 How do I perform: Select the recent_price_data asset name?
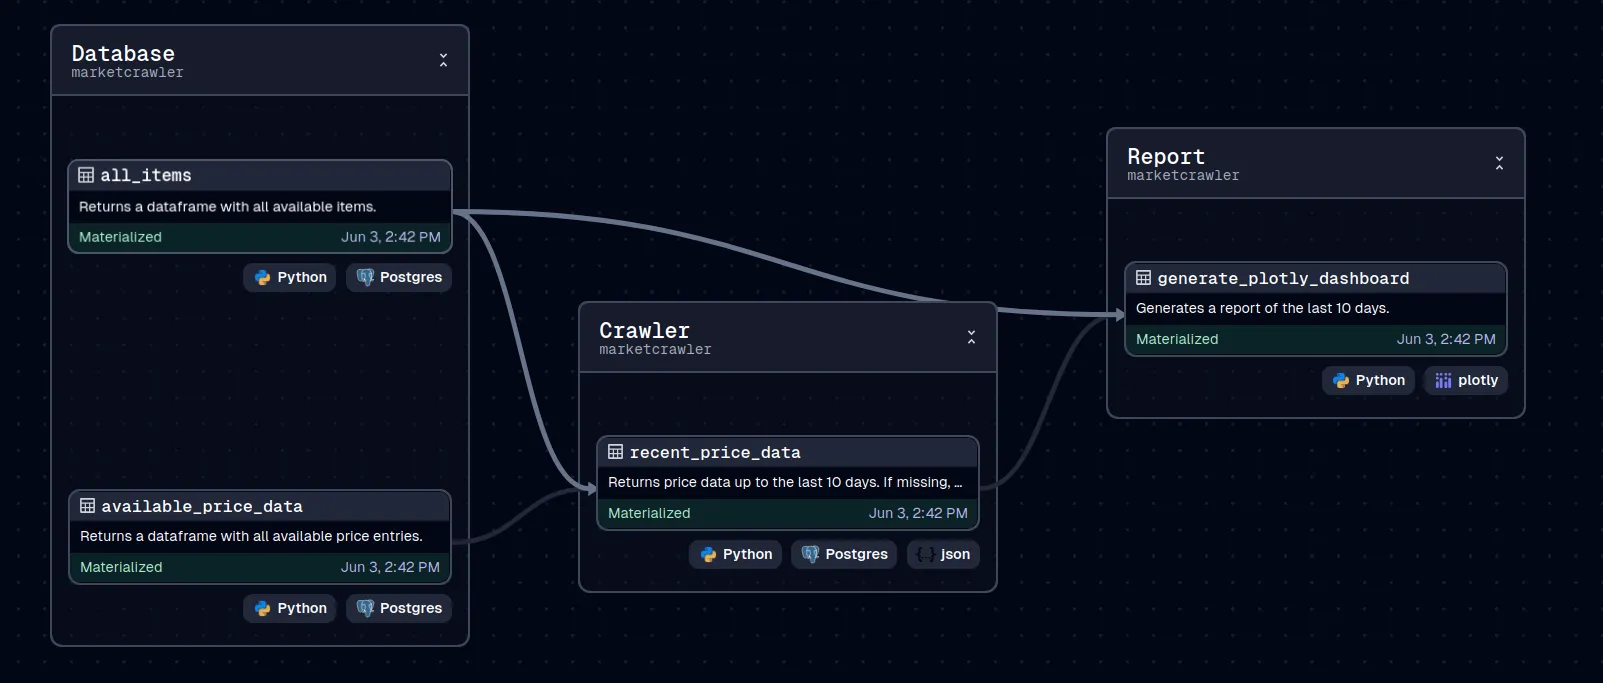(715, 452)
